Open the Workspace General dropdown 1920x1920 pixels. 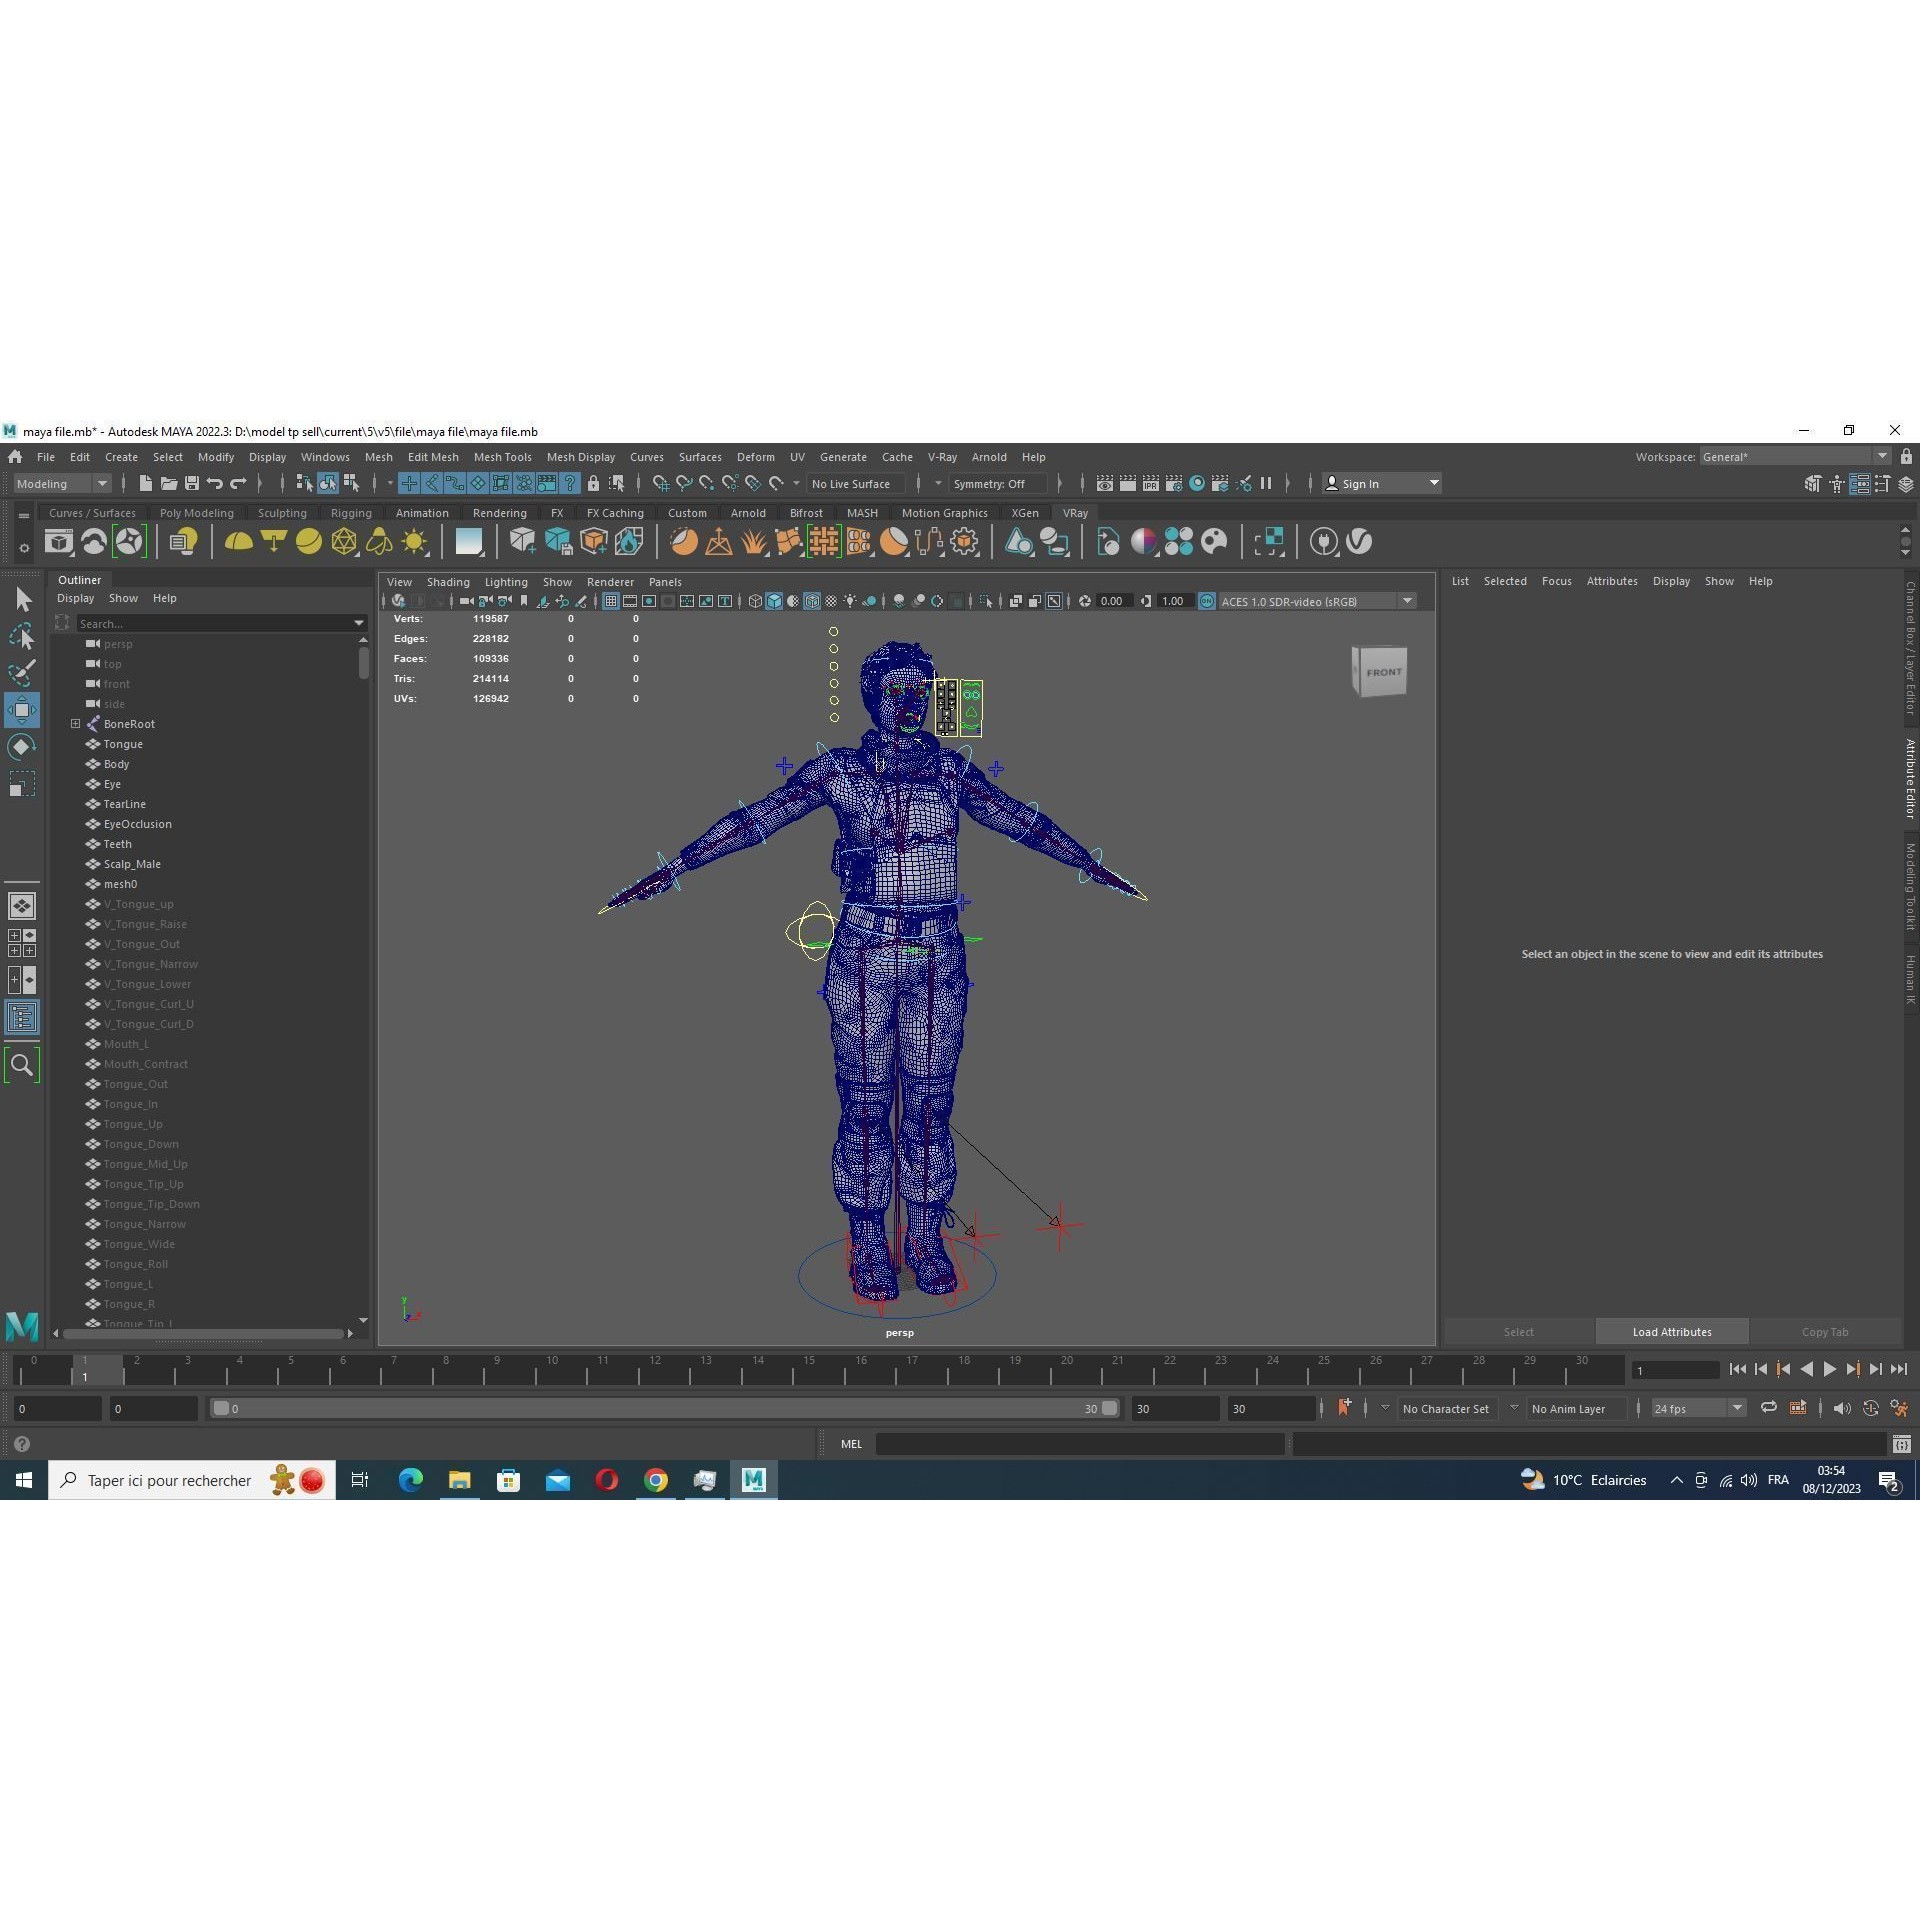click(1795, 457)
